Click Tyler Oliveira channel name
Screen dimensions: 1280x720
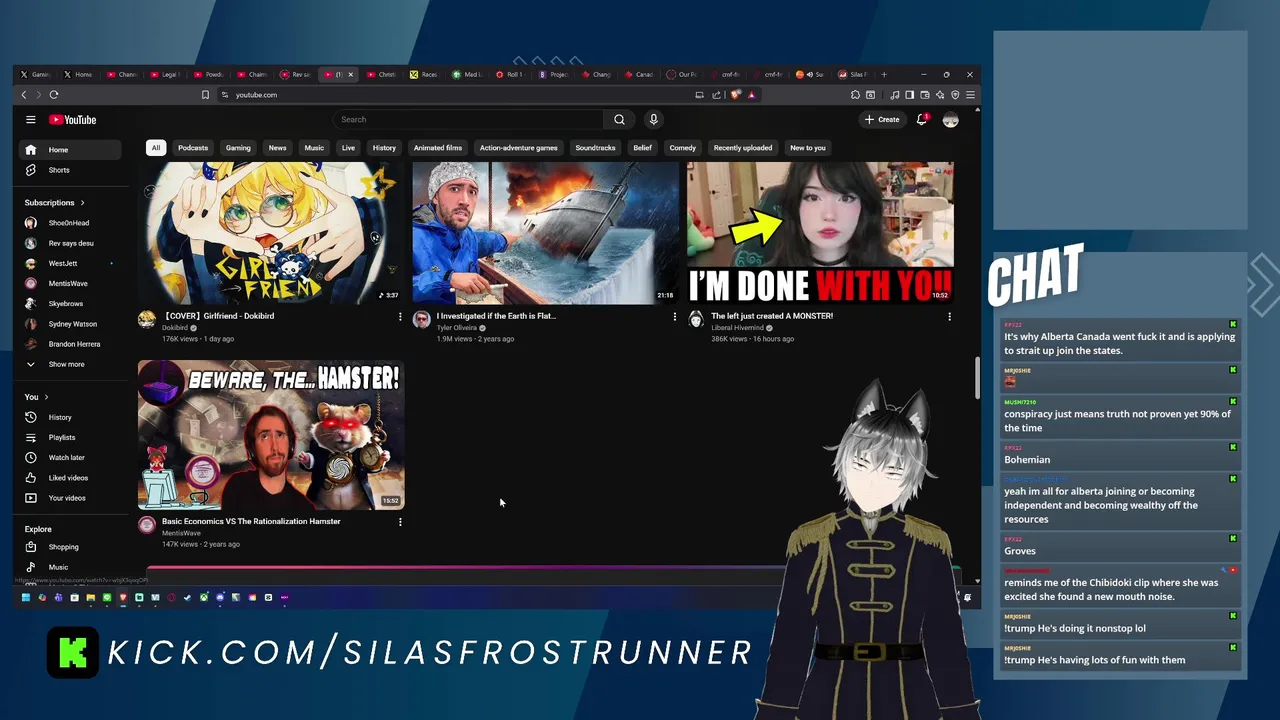coord(457,328)
